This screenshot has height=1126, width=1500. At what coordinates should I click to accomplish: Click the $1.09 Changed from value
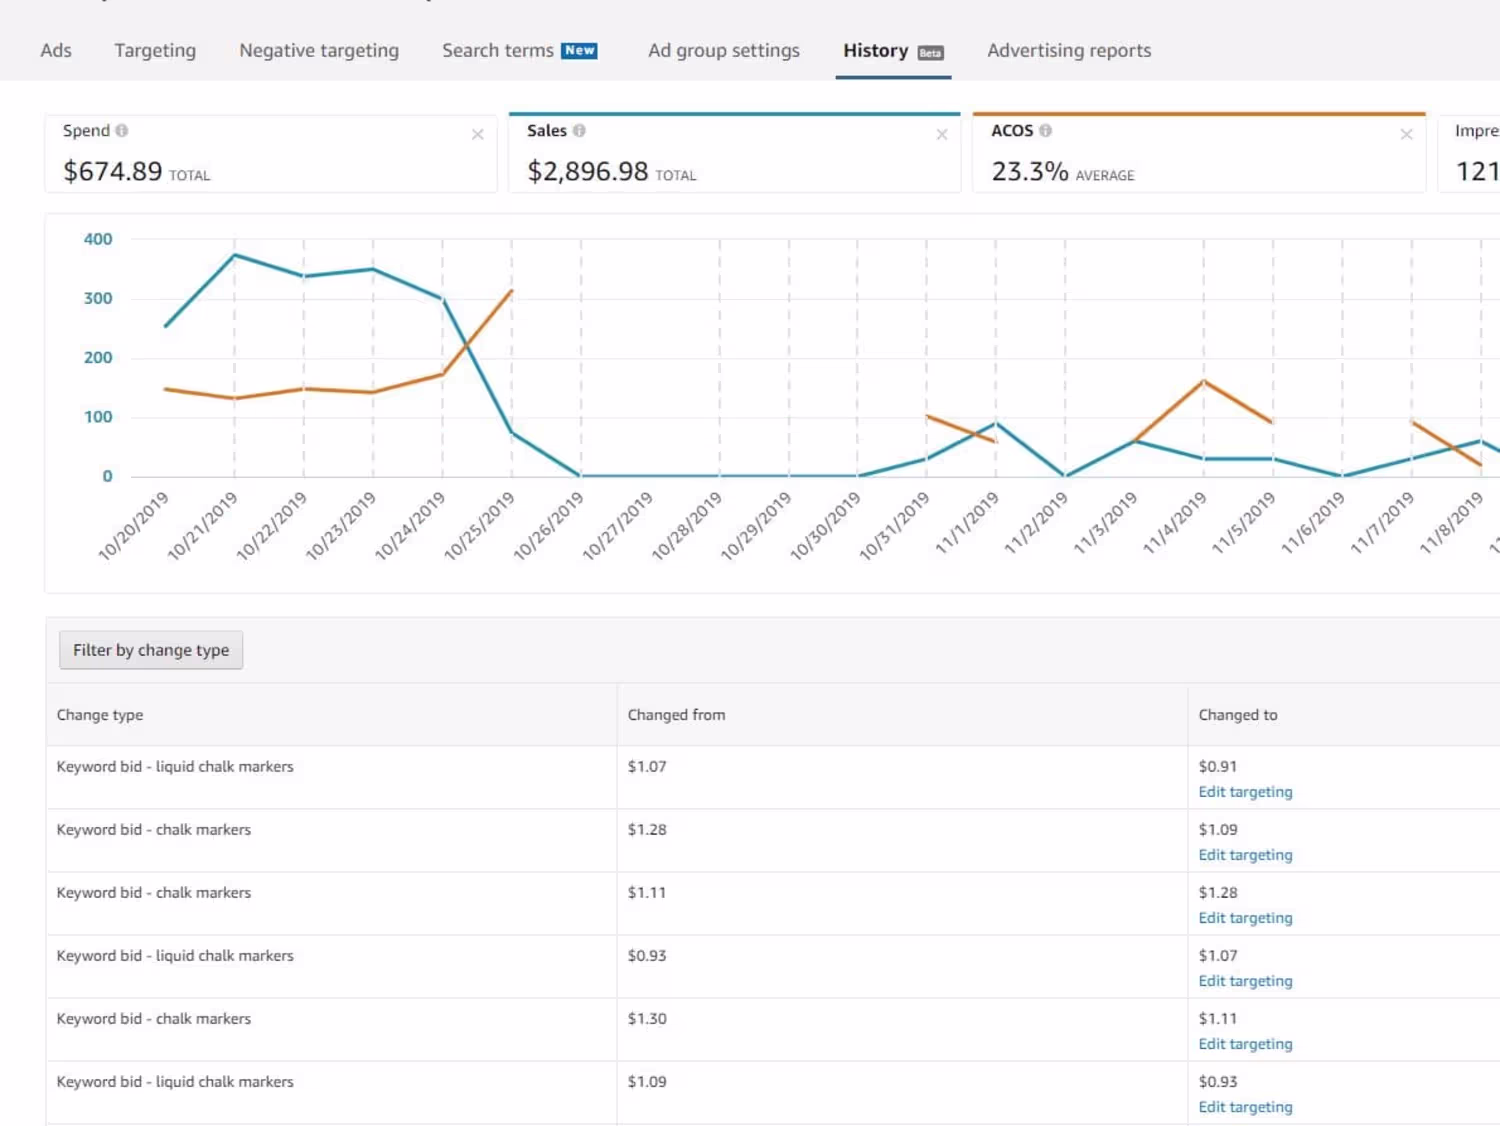click(647, 1082)
